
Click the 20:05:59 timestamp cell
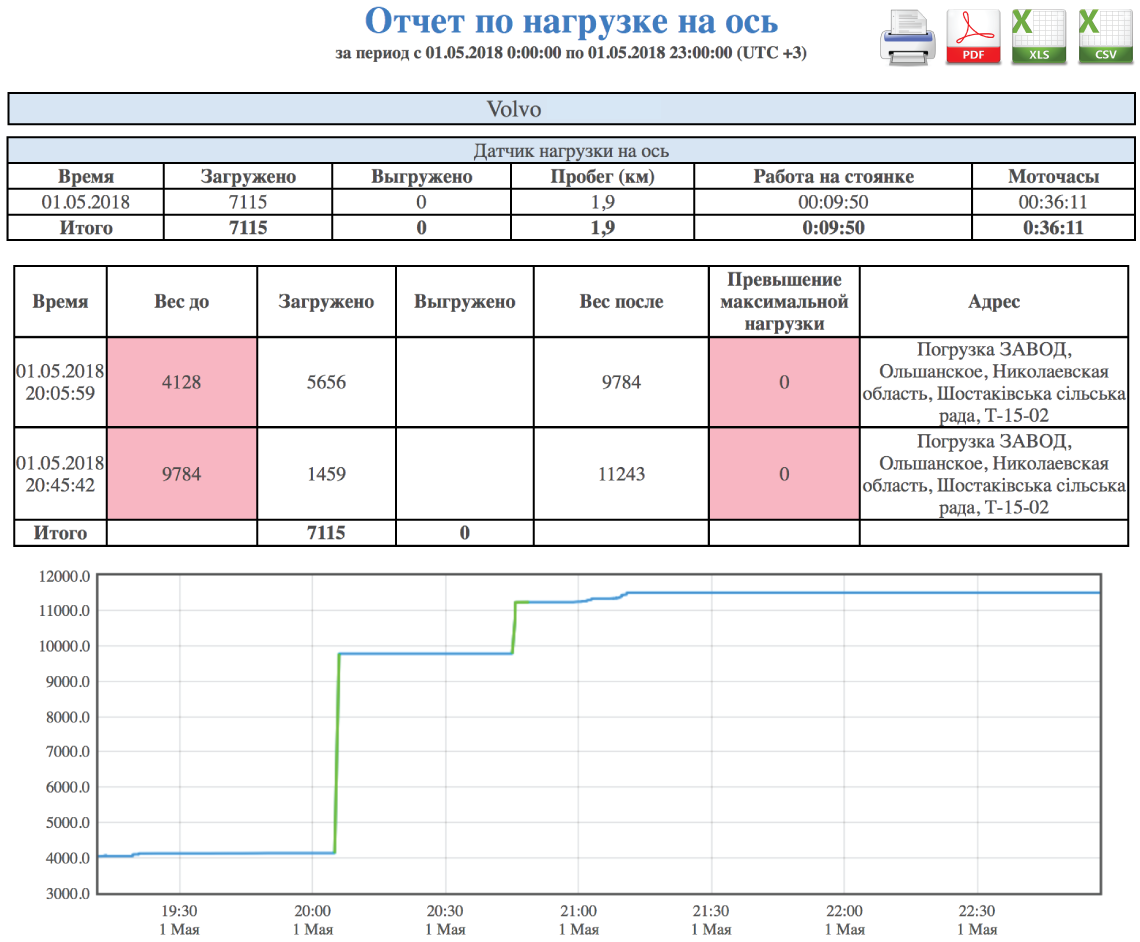[60, 382]
